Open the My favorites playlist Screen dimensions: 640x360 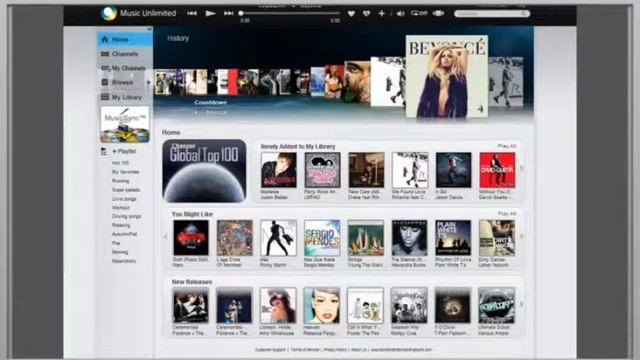pos(125,172)
